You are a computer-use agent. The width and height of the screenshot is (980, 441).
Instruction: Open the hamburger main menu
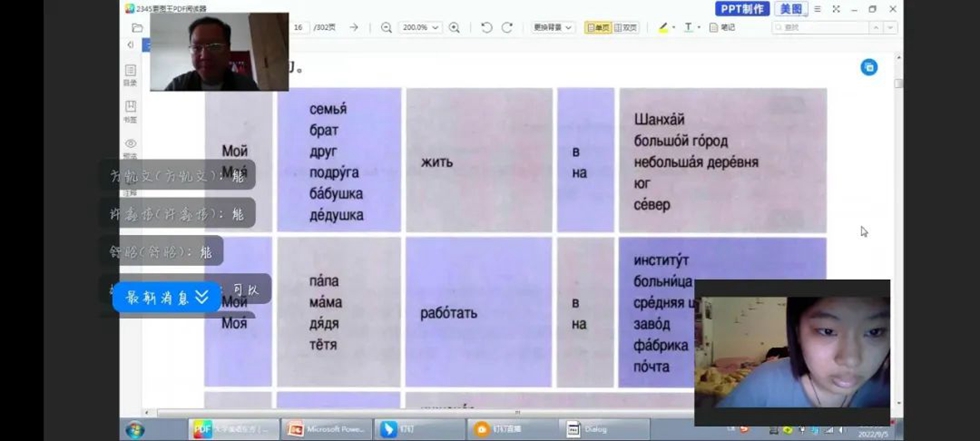(x=817, y=9)
